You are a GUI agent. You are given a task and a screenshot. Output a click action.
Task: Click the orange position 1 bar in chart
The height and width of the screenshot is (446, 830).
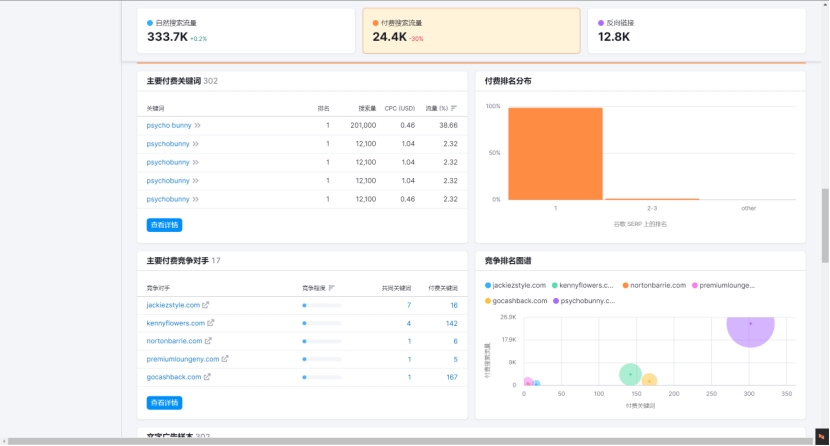point(555,153)
